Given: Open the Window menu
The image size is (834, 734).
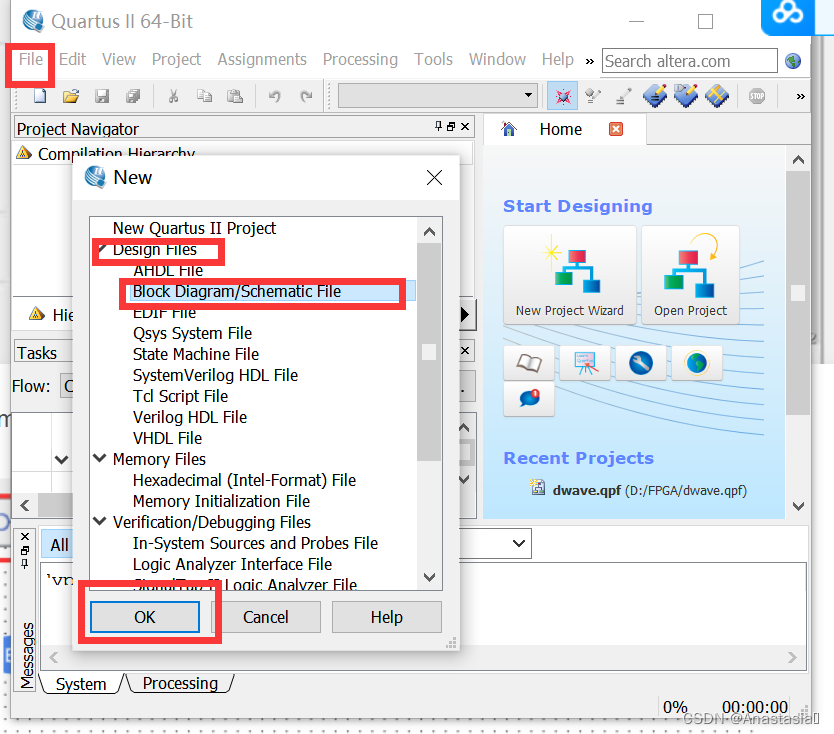Looking at the screenshot, I should (x=497, y=59).
